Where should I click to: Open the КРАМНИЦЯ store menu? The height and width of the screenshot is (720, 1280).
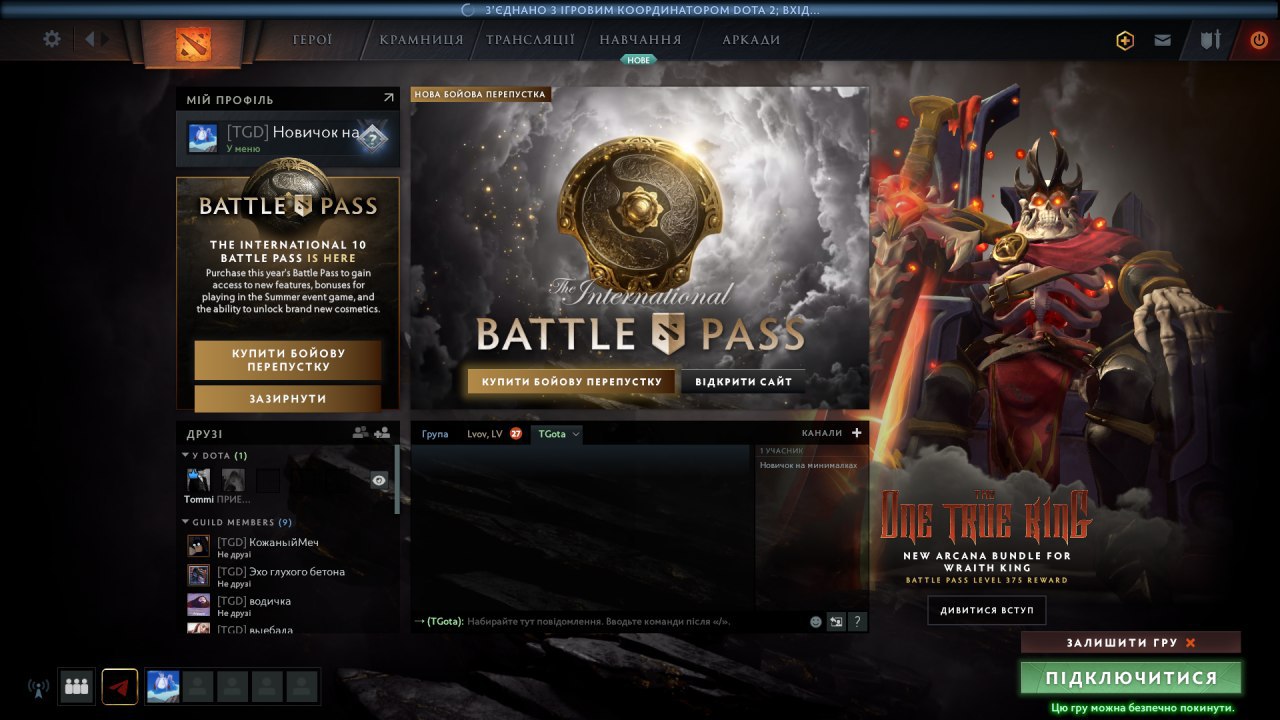[421, 40]
